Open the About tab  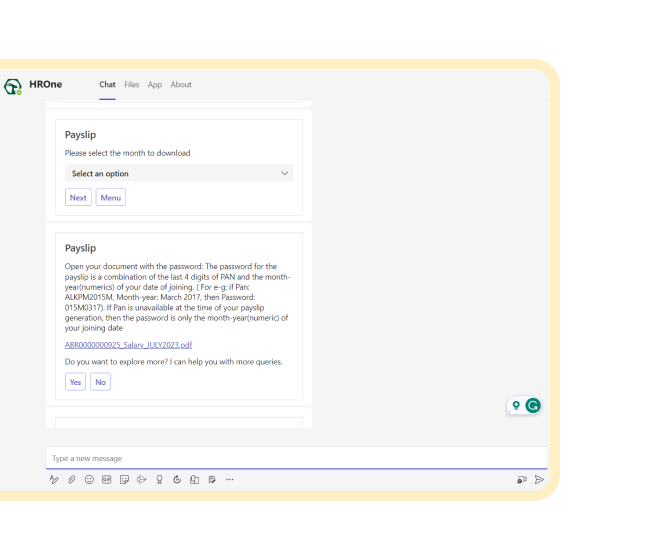coord(181,85)
